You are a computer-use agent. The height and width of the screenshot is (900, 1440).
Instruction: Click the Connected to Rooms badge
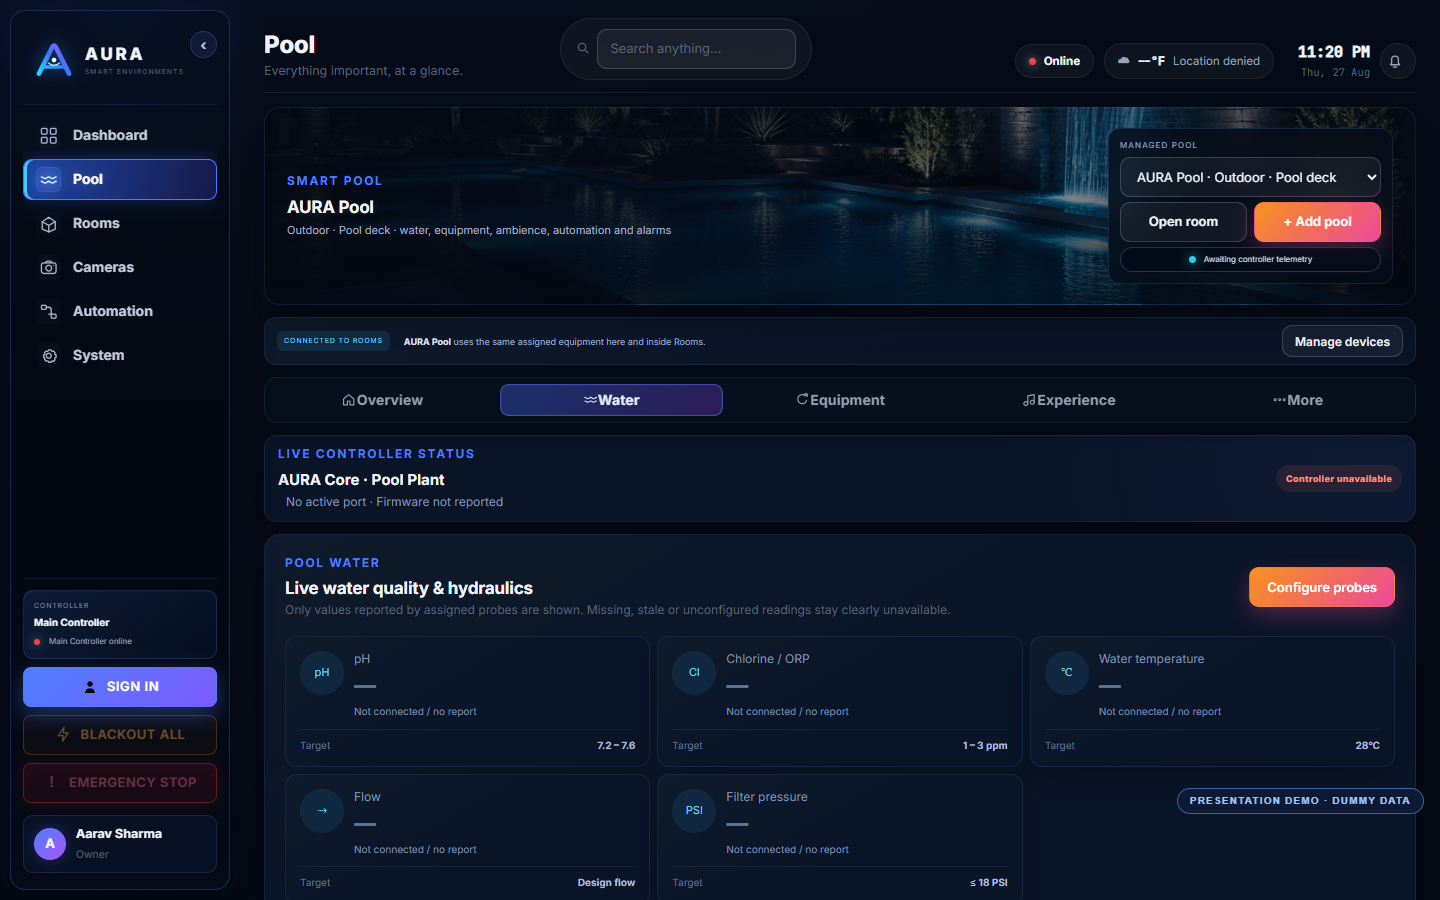333,341
